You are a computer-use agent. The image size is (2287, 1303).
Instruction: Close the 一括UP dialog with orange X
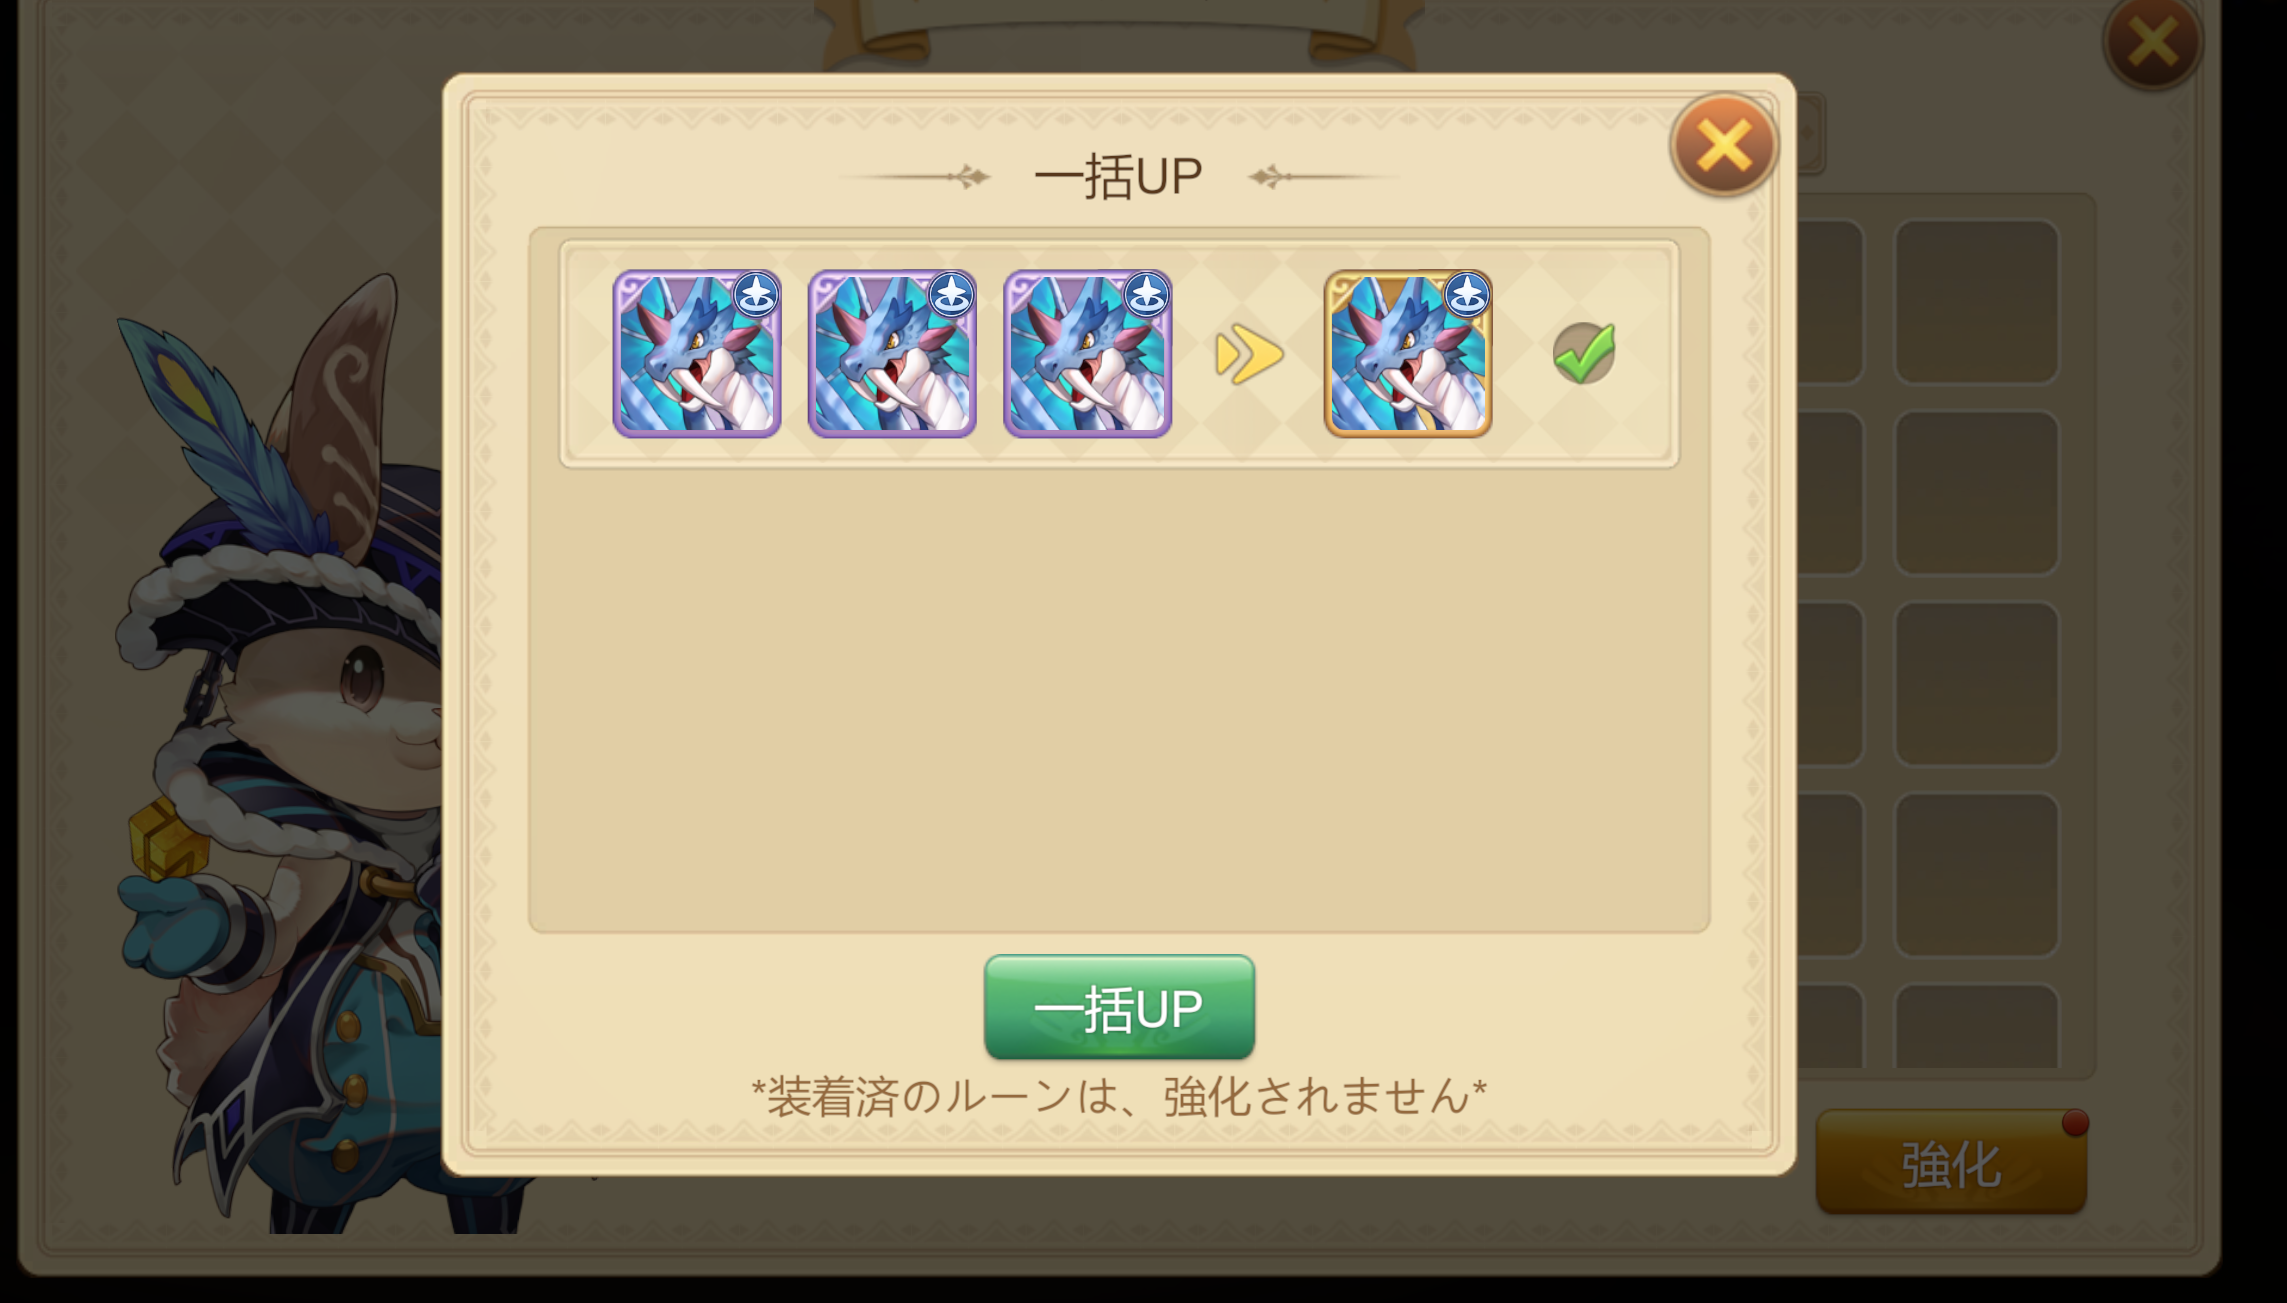tap(1724, 145)
